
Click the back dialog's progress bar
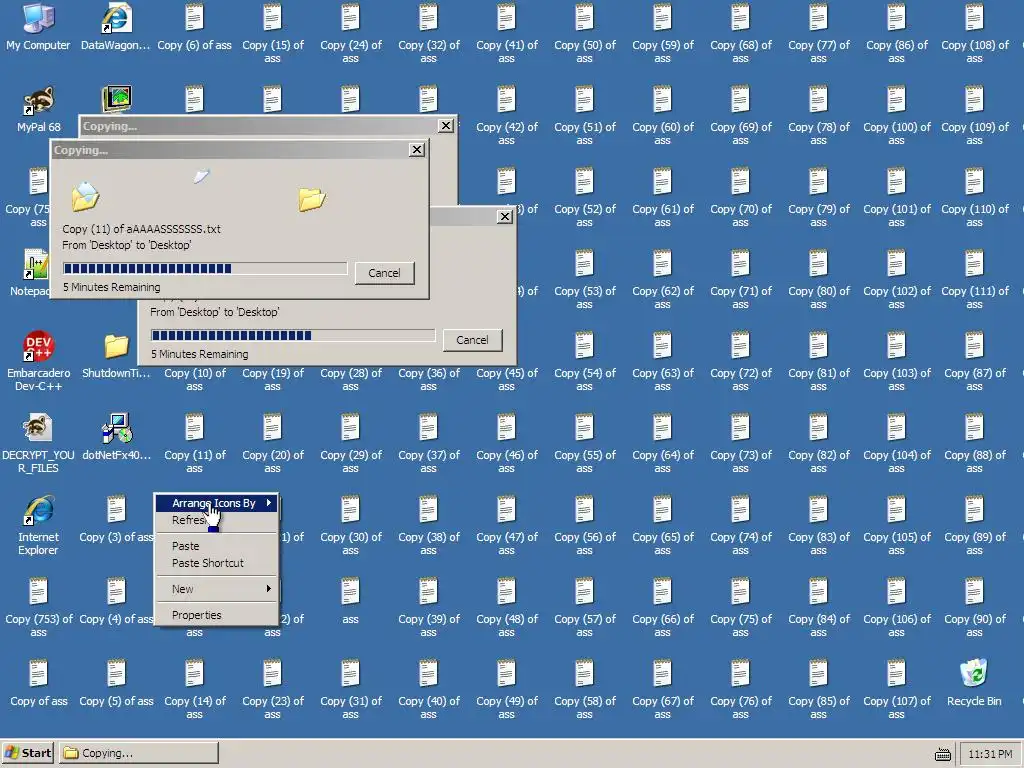point(293,335)
